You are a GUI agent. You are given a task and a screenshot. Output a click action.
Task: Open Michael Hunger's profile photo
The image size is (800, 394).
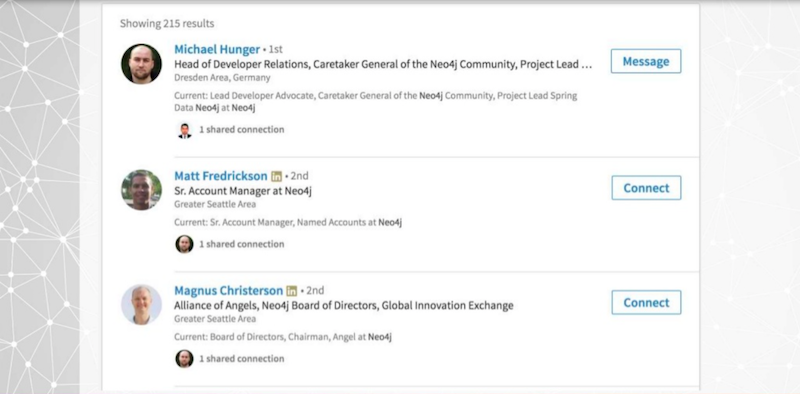click(141, 64)
